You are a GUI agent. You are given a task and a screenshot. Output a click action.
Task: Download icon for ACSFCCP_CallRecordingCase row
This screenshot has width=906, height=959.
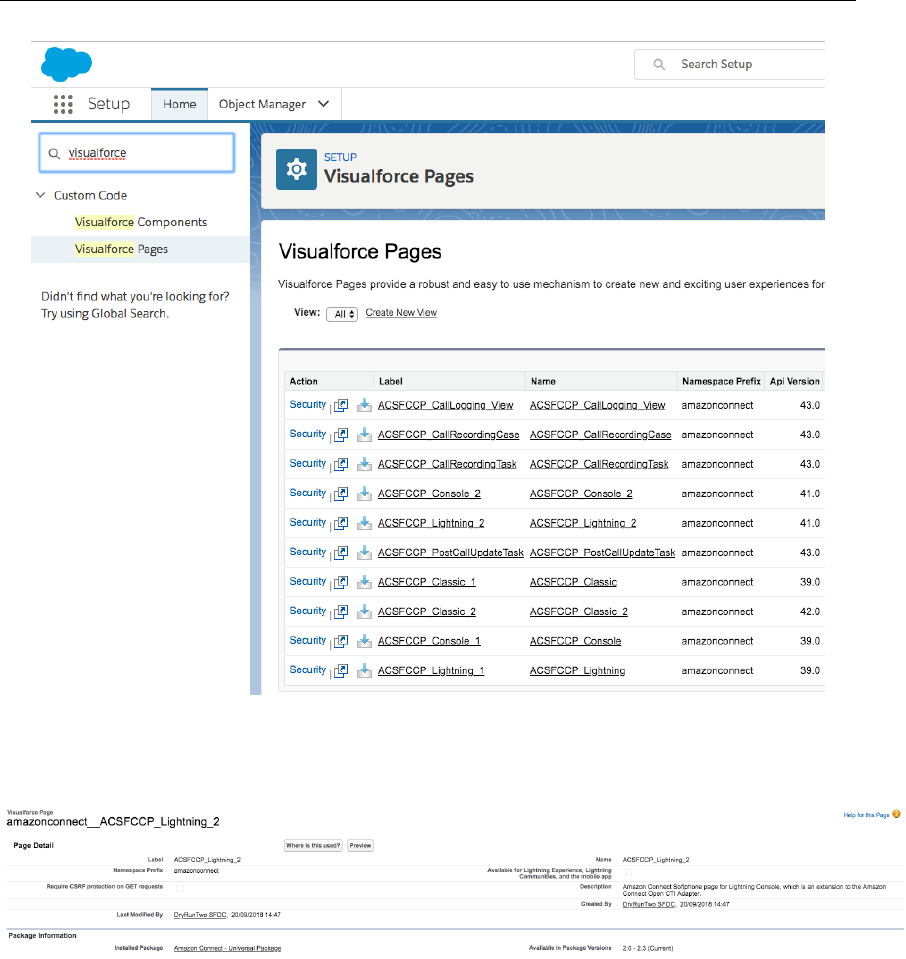pyautogui.click(x=364, y=434)
